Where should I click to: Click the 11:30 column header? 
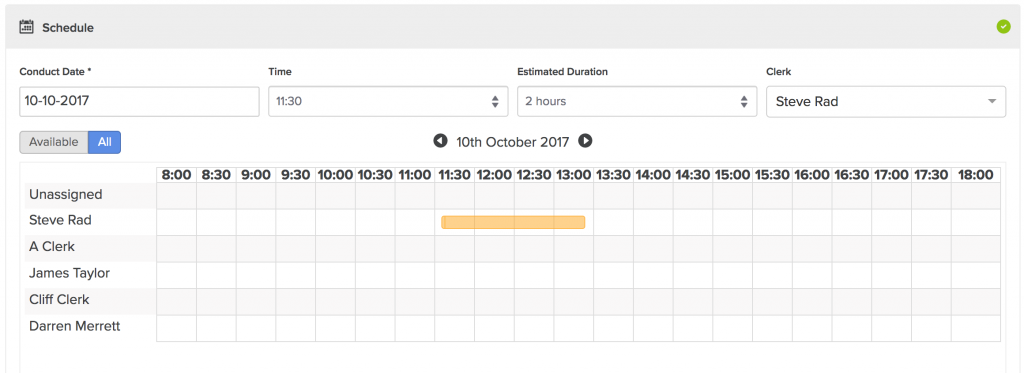click(455, 175)
